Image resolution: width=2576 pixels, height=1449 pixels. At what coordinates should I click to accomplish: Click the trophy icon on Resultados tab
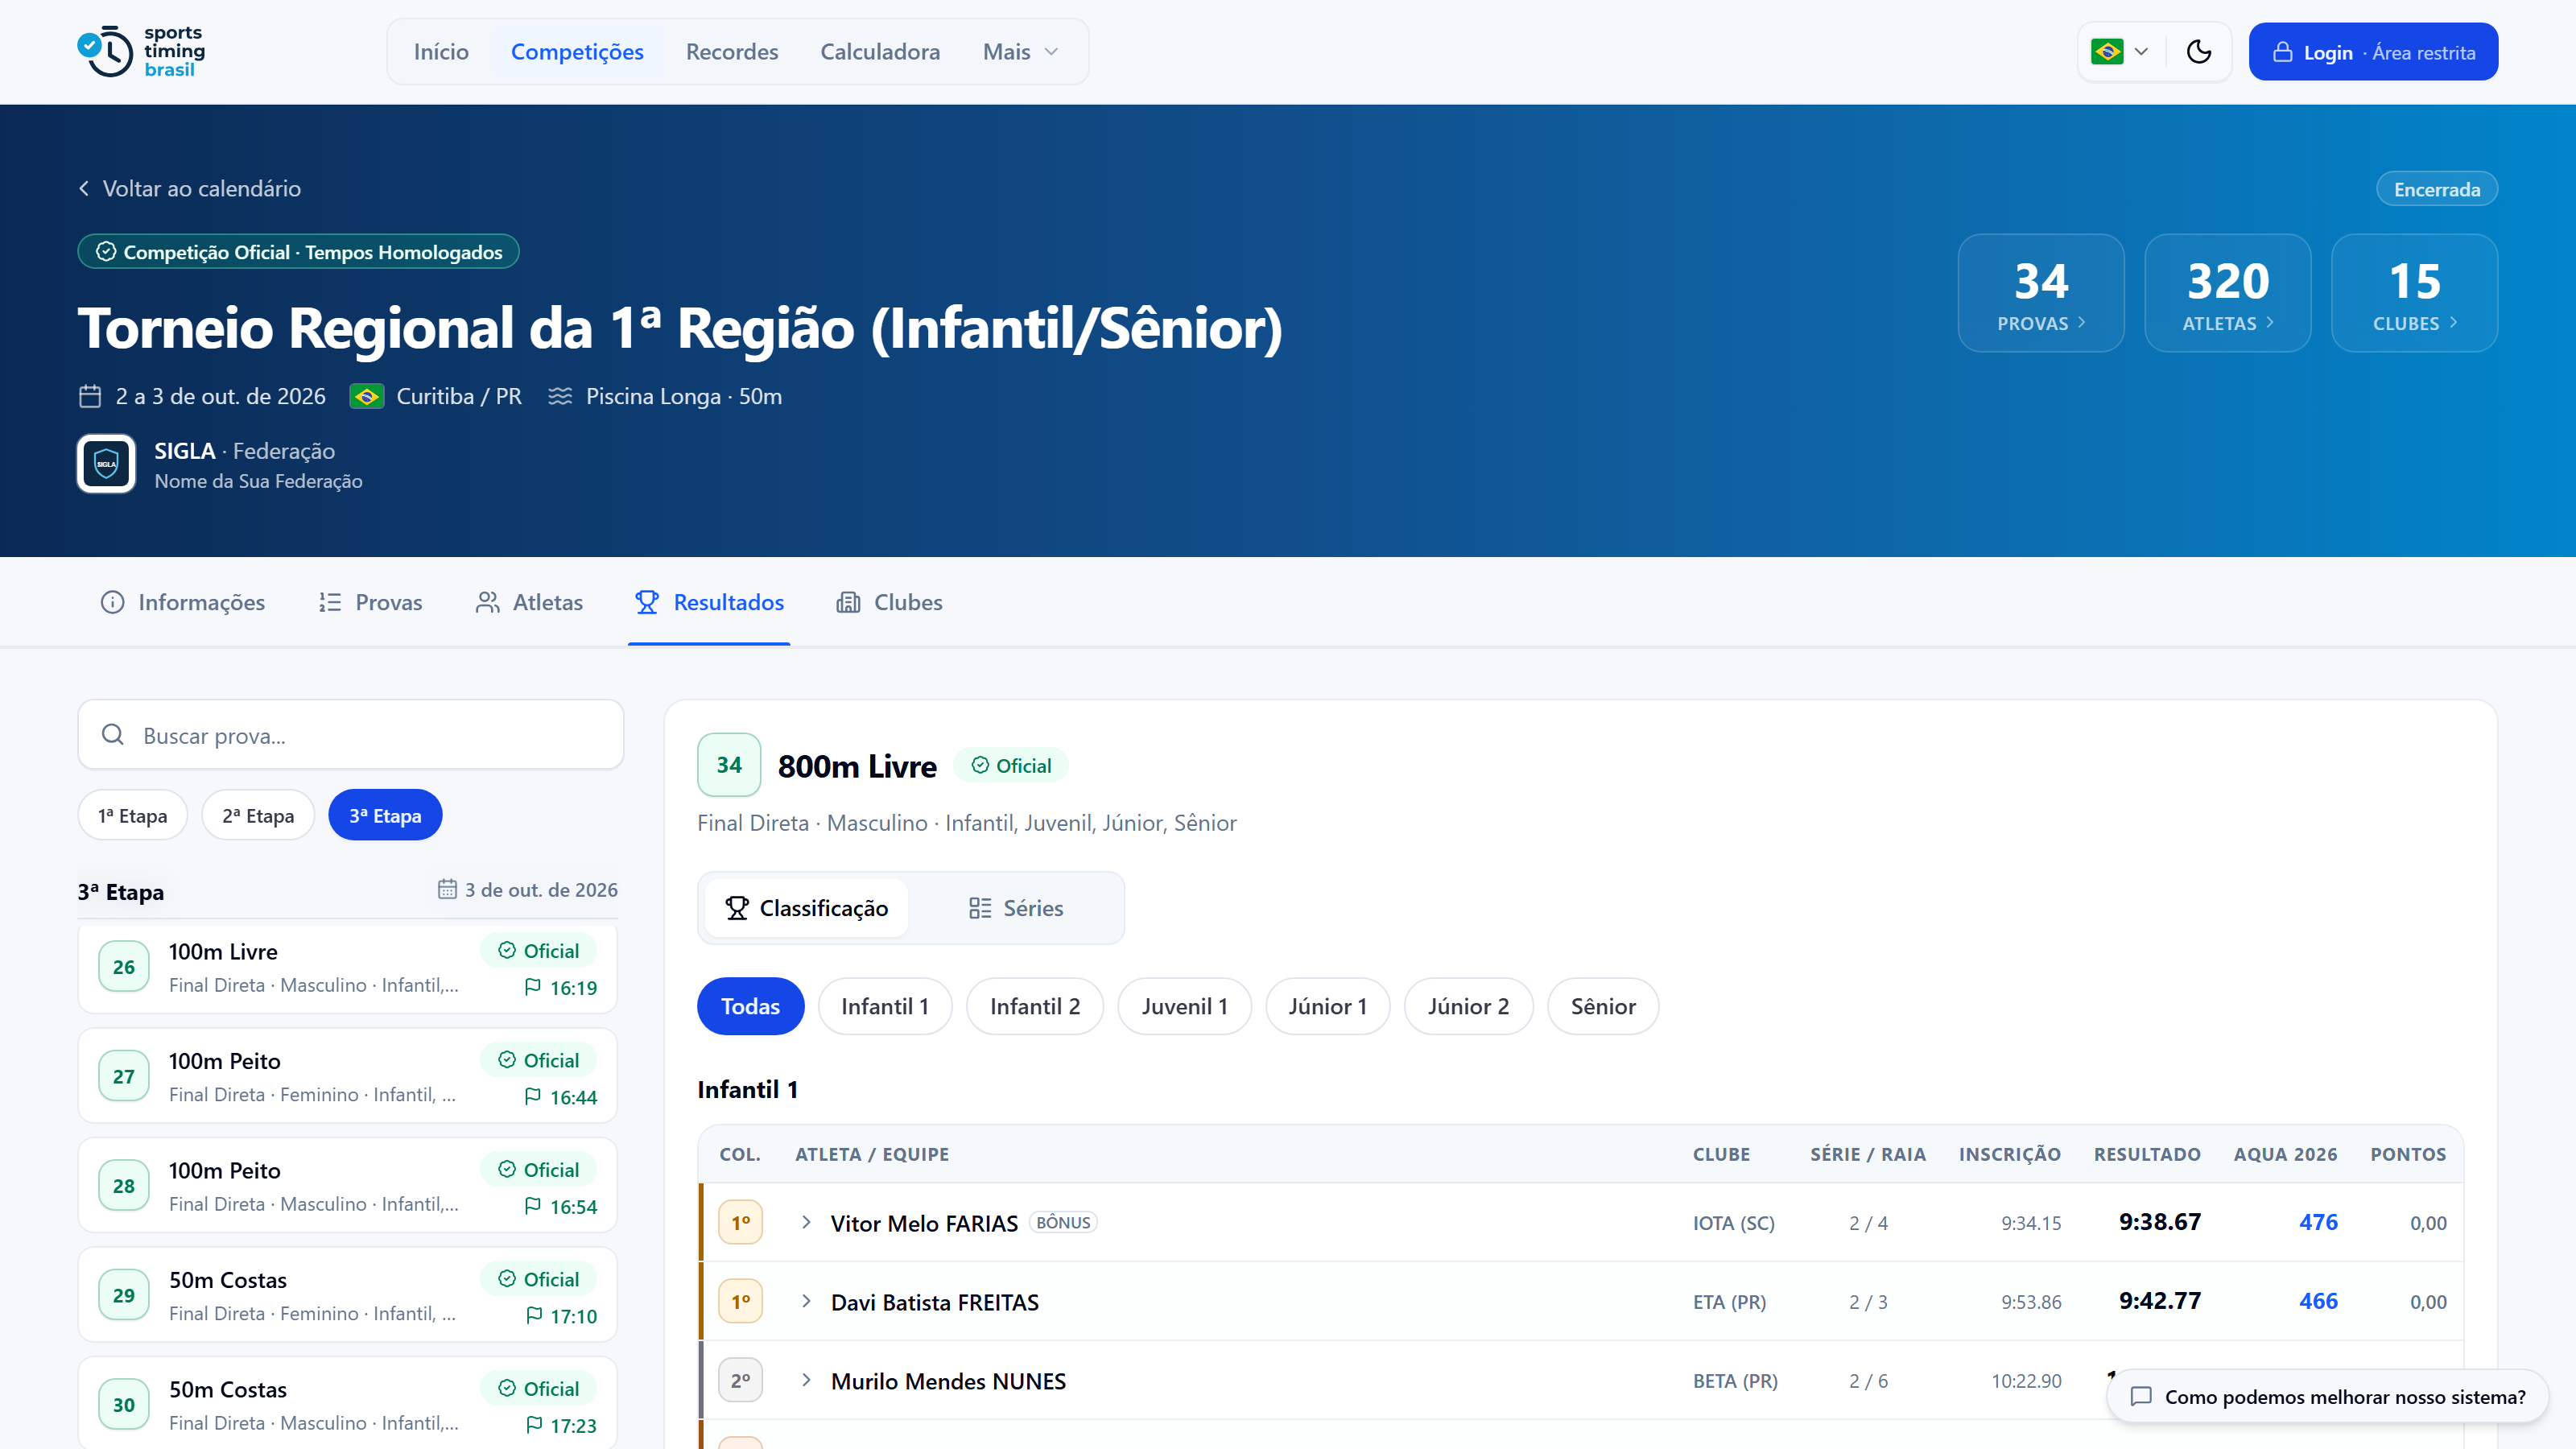647,602
